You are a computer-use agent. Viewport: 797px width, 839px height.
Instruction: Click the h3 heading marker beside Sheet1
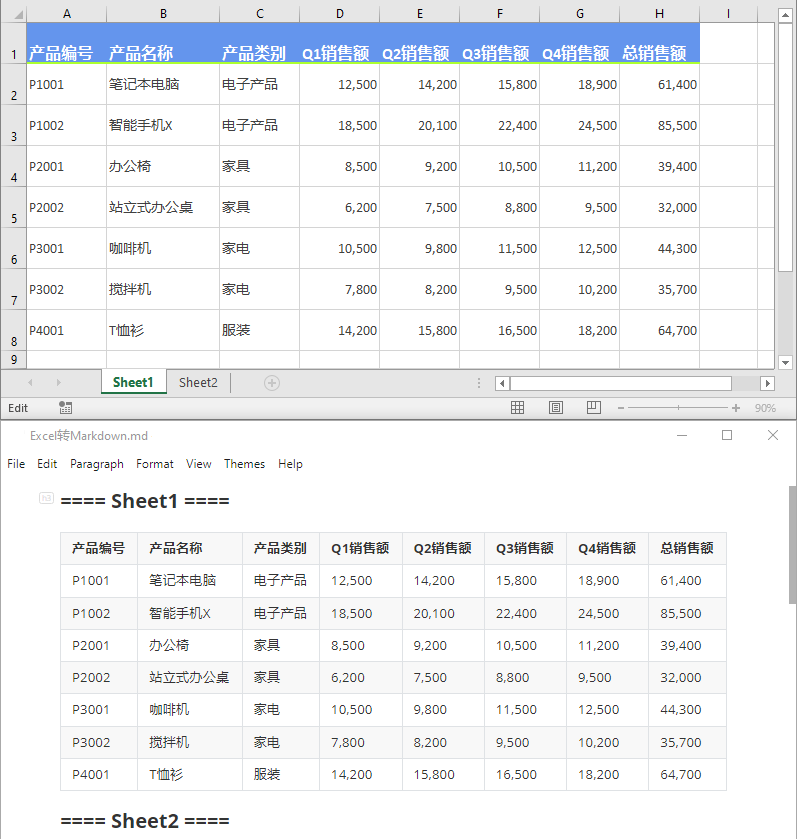(47, 498)
